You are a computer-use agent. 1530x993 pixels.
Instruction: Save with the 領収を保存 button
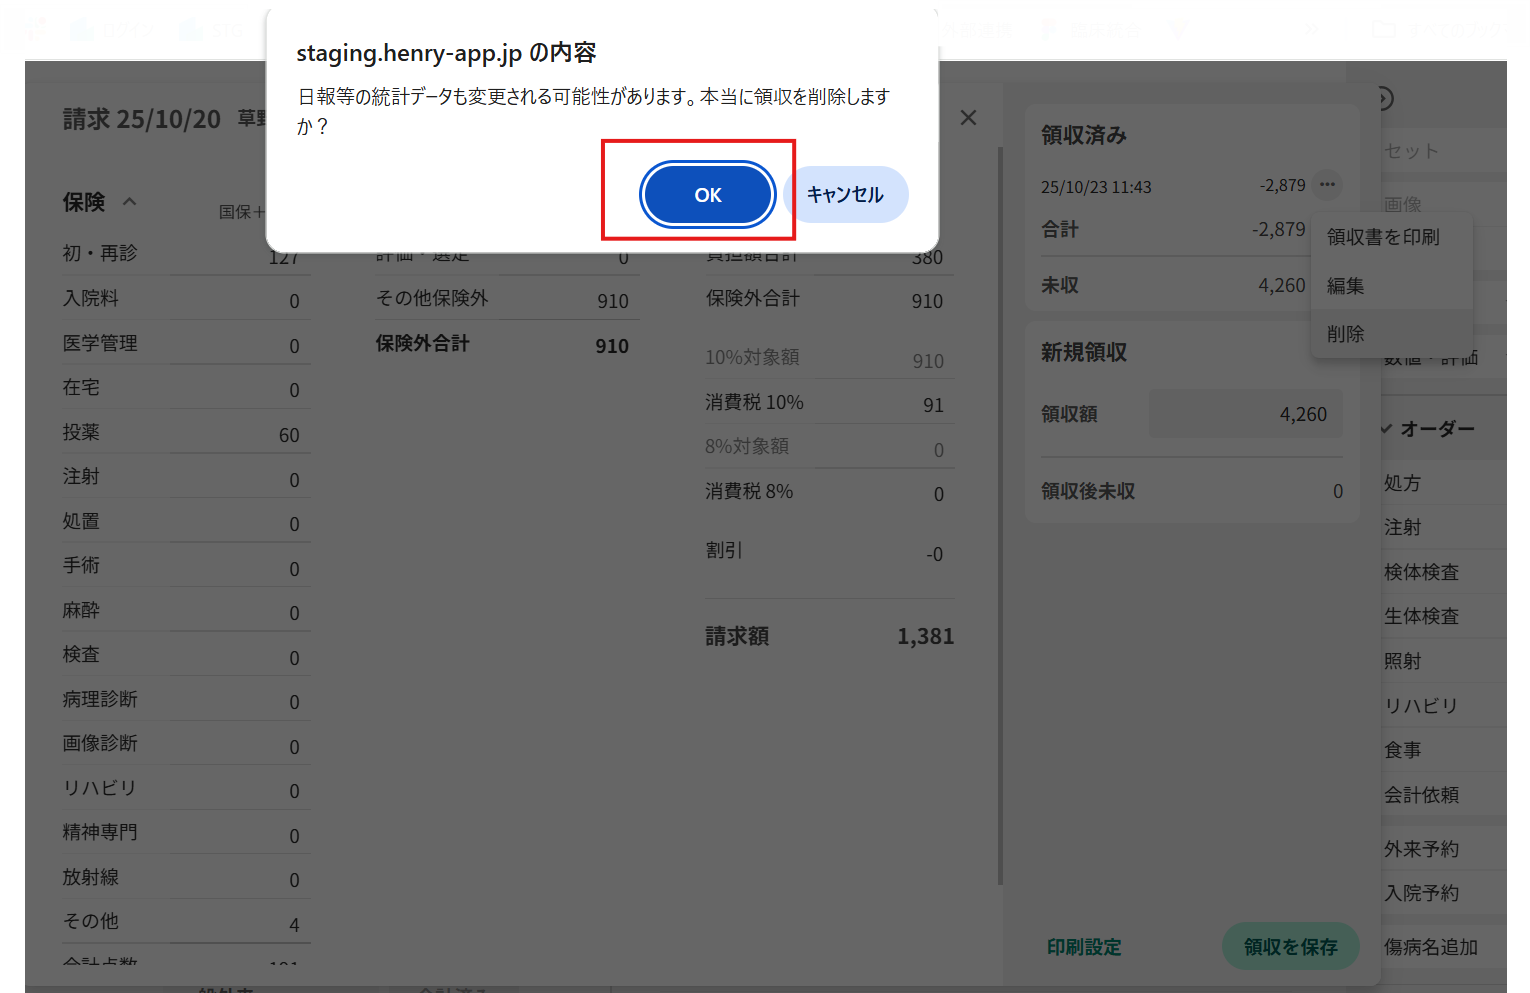[x=1290, y=947]
